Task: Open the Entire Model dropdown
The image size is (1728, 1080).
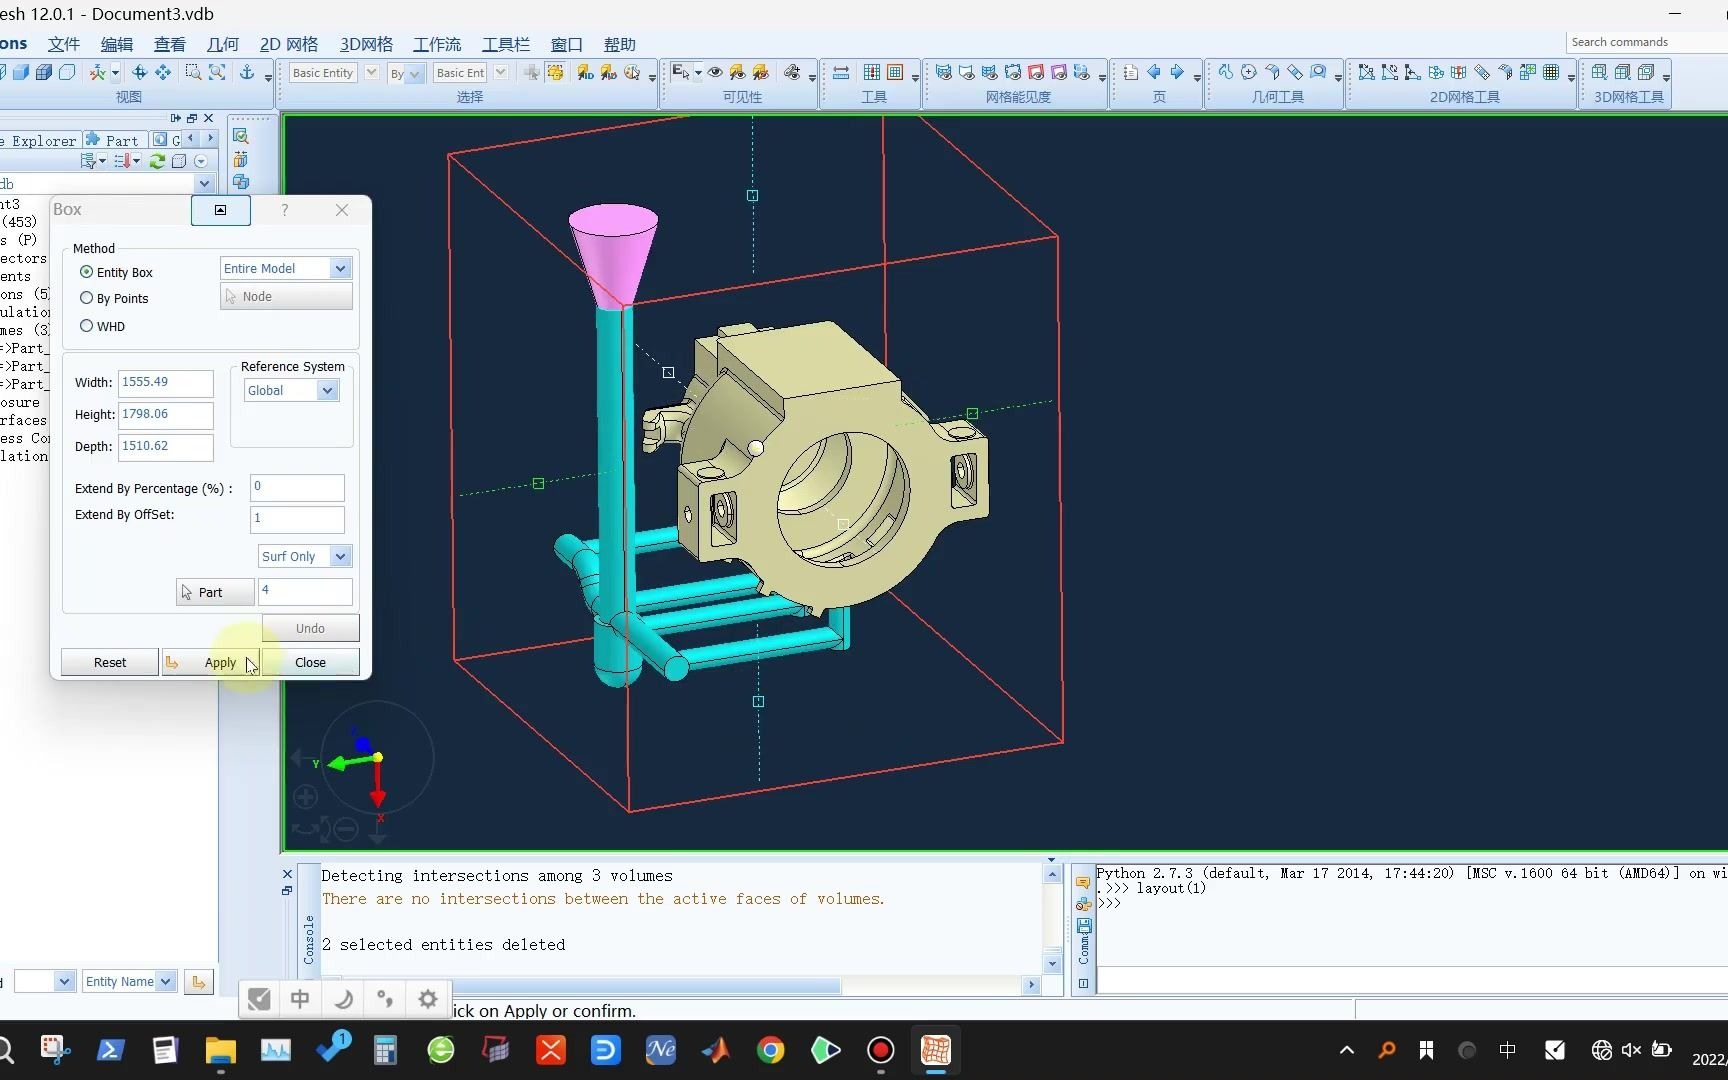Action: click(340, 268)
